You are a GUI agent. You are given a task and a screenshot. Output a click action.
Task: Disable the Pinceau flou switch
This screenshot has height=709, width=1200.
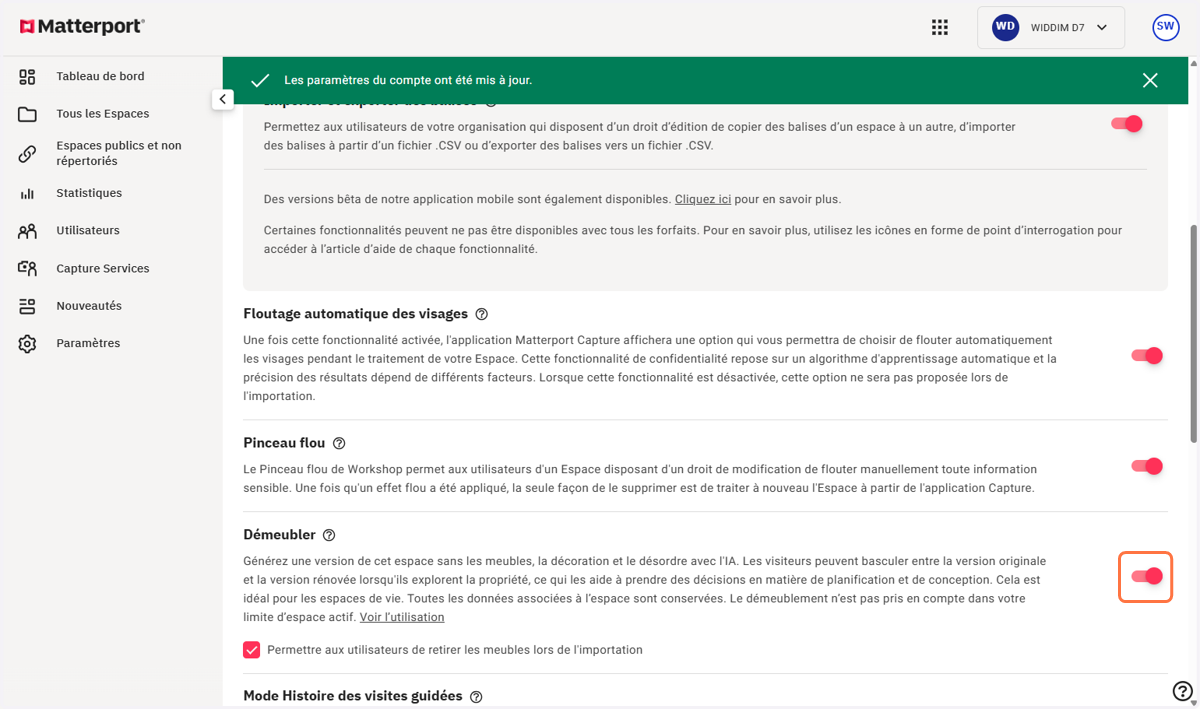click(x=1147, y=466)
